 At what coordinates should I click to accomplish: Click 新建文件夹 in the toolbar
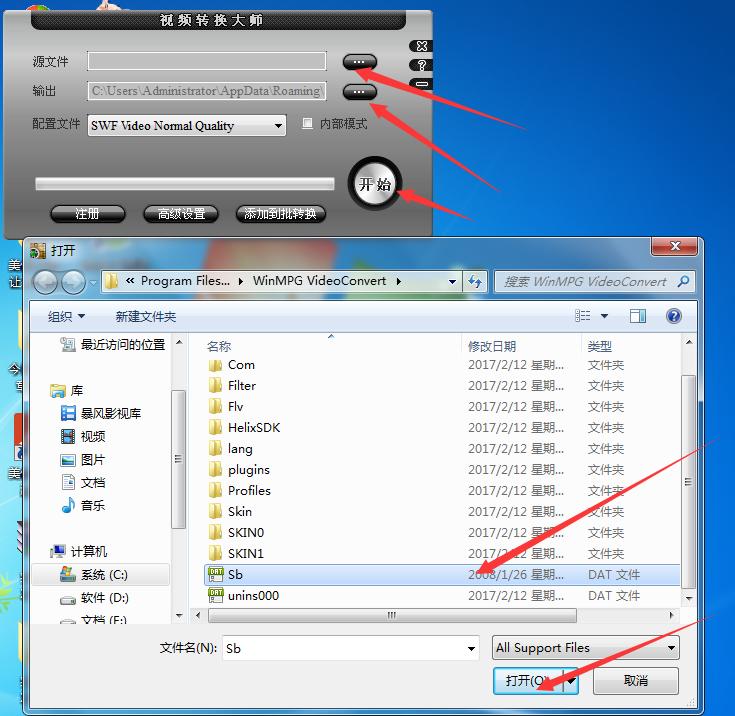pos(145,316)
